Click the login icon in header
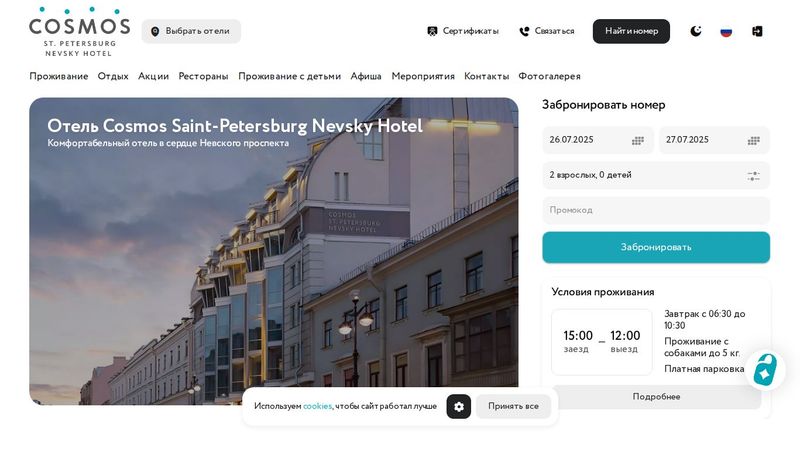This screenshot has height=449, width=800. [x=757, y=31]
